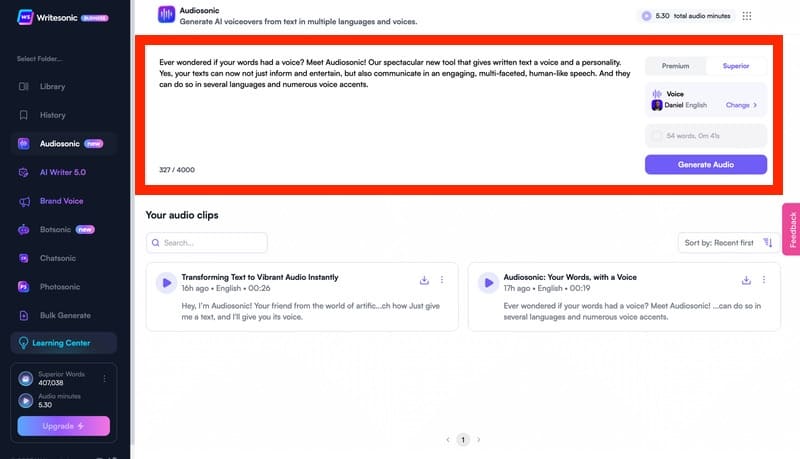Click the Library book icon
The height and width of the screenshot is (459, 800).
click(23, 87)
